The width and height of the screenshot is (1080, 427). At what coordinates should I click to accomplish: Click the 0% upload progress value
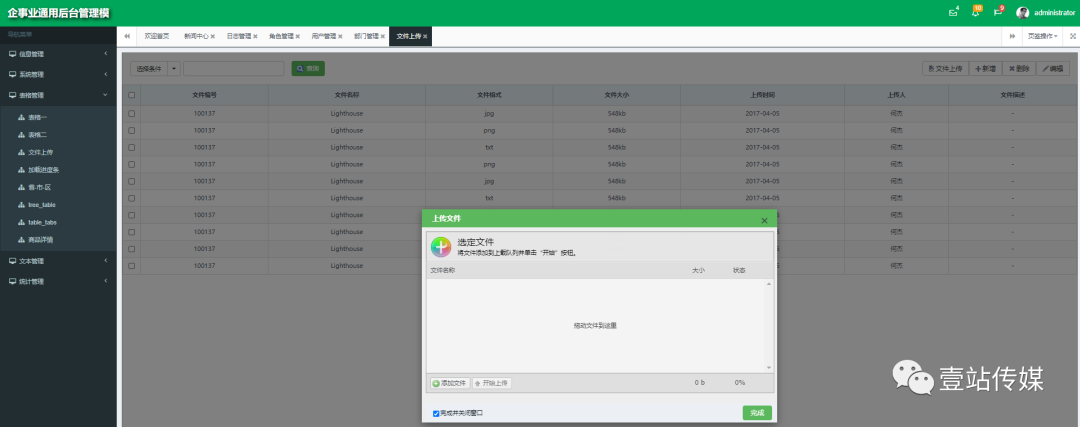tap(740, 382)
